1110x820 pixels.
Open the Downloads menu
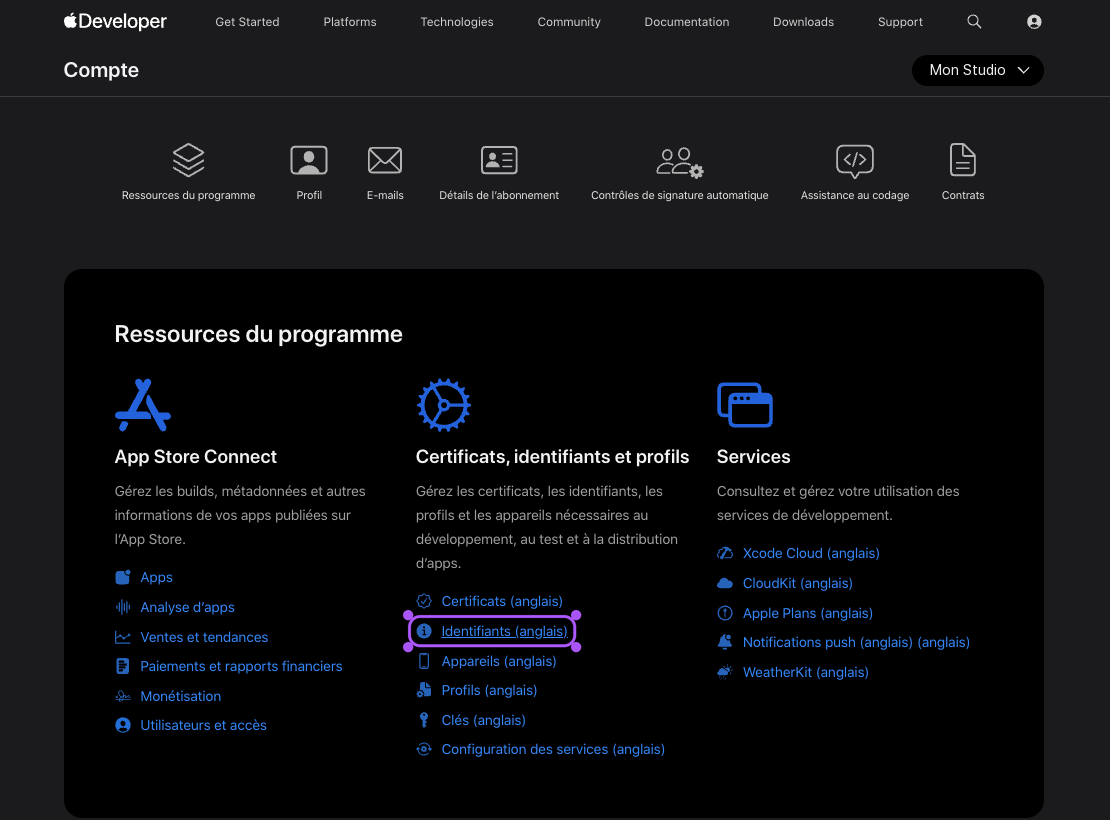pos(803,22)
